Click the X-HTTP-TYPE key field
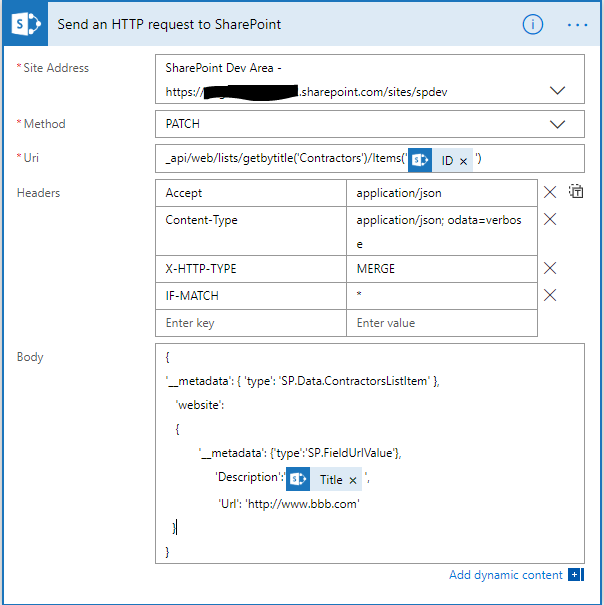 point(251,269)
